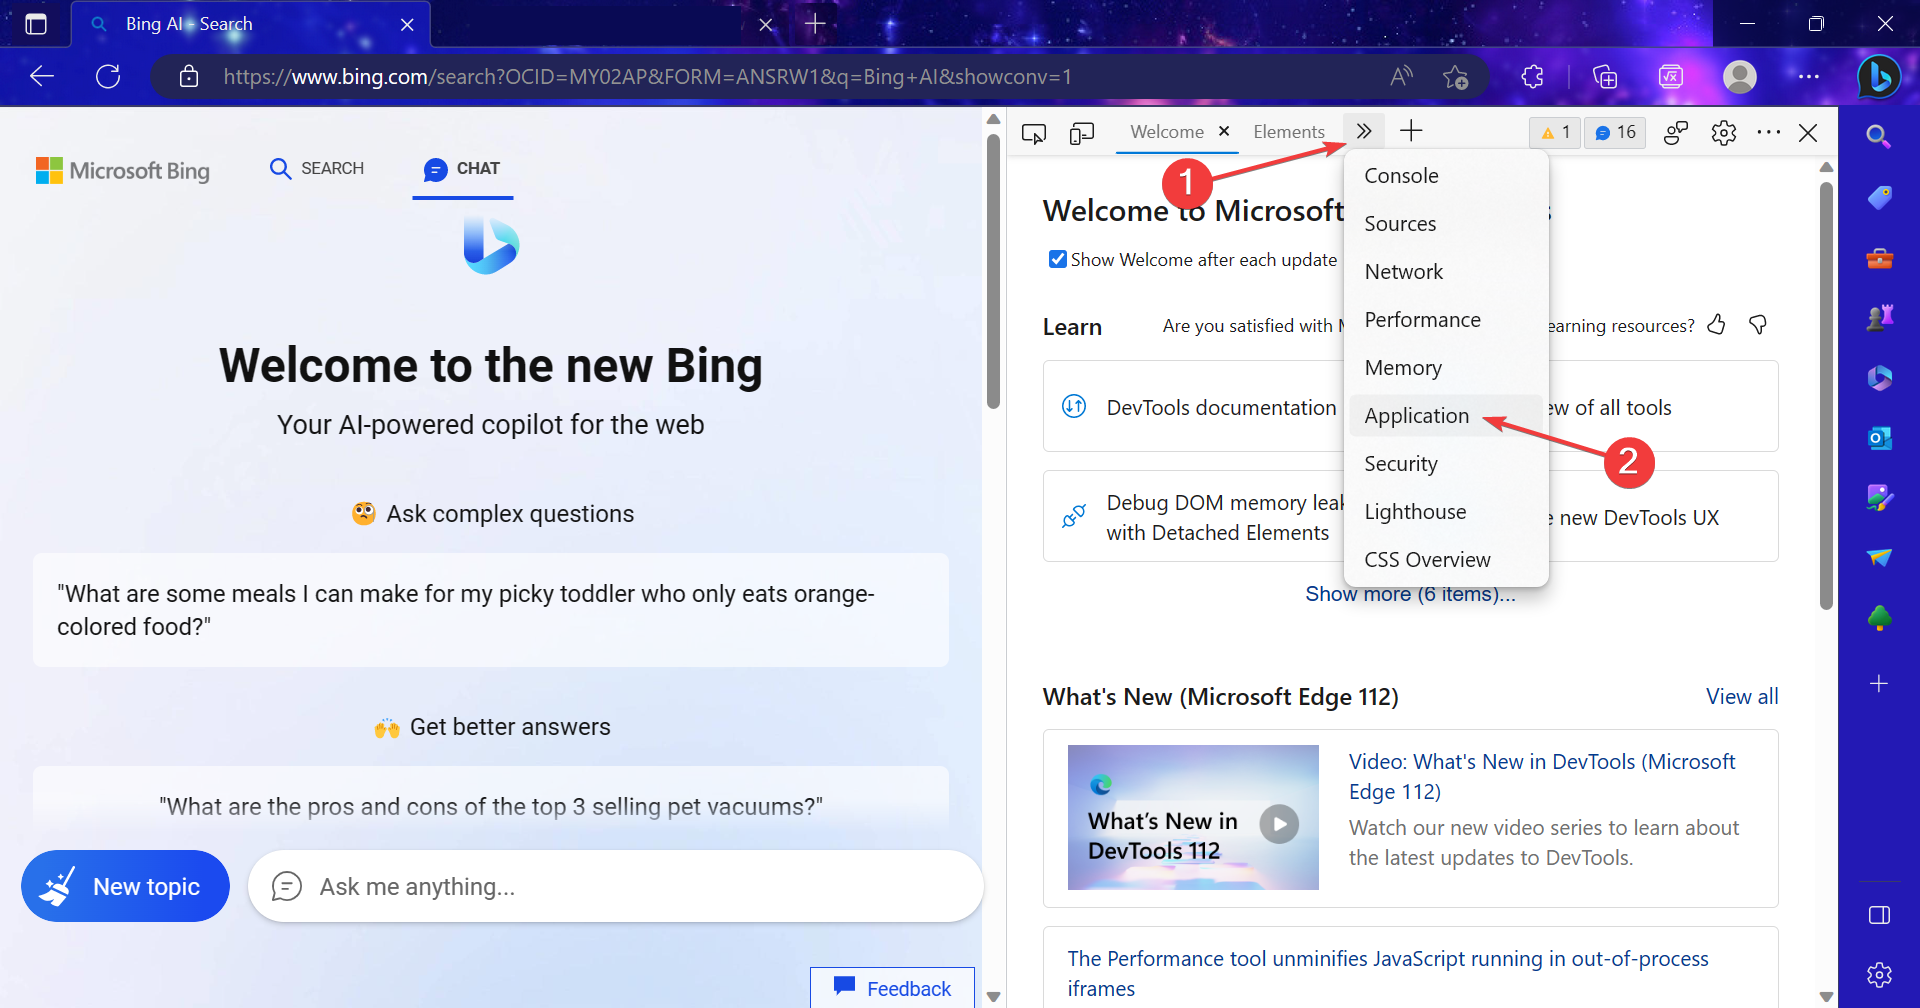This screenshot has width=1920, height=1008.
Task: View site information lock icon
Action: (189, 77)
